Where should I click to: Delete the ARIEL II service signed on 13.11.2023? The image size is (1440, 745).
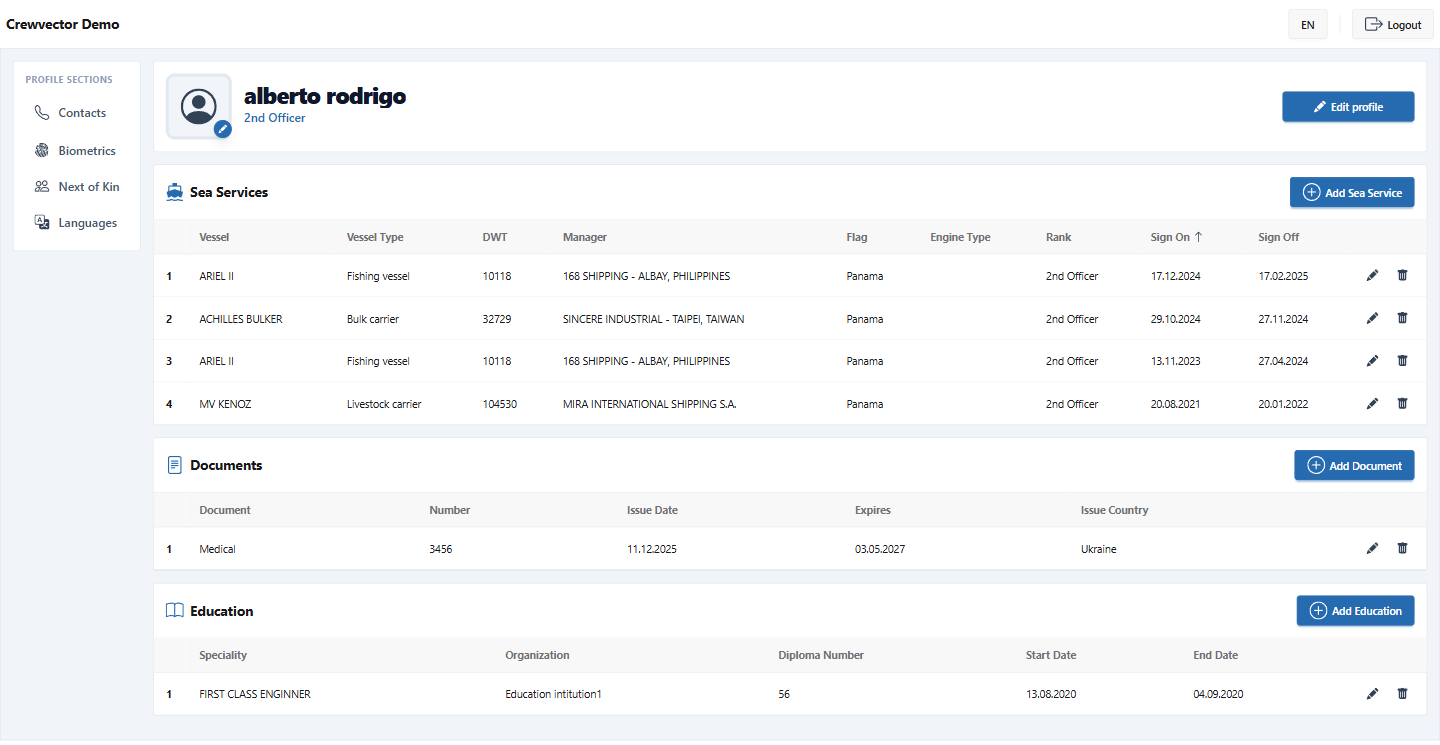point(1402,361)
